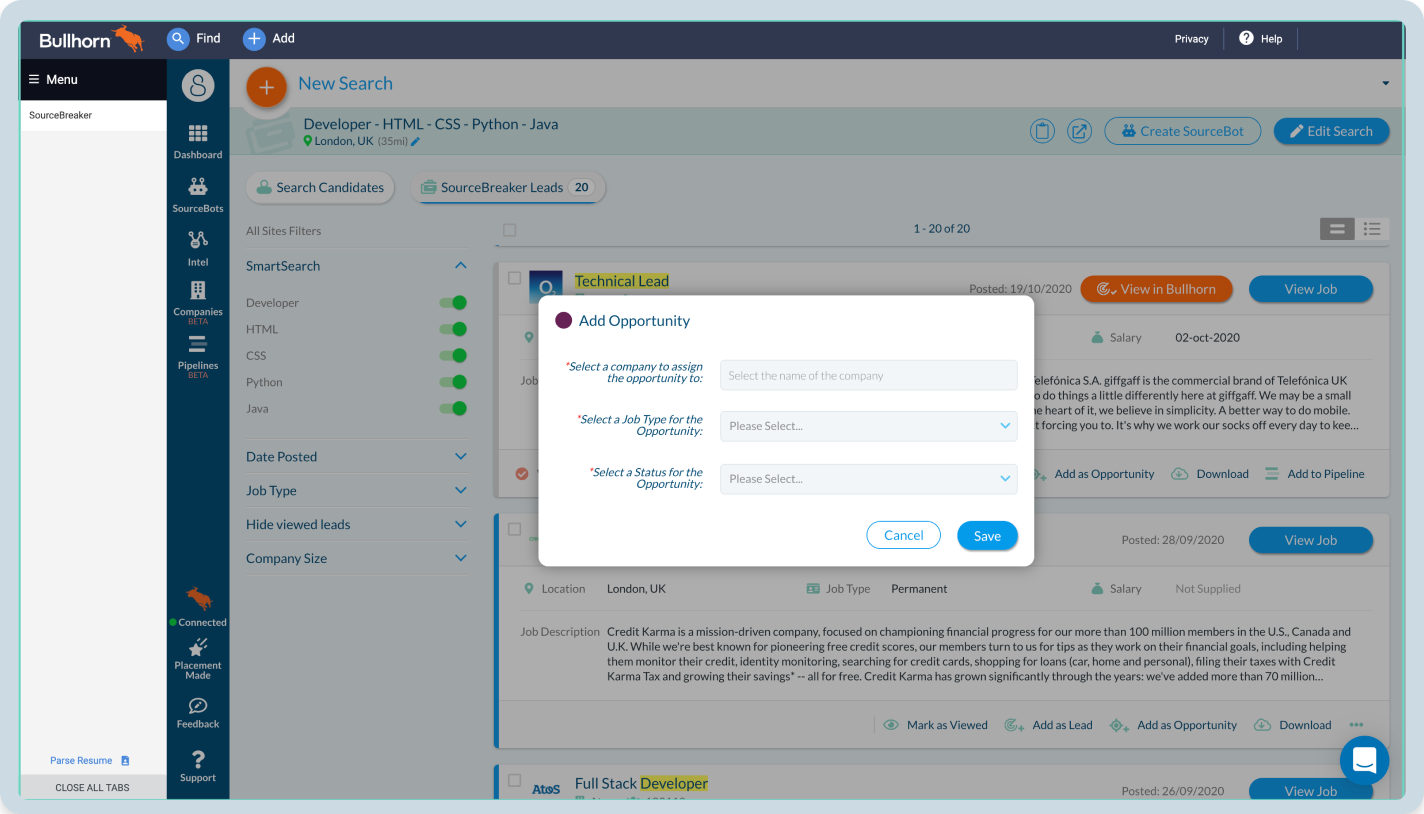
Task: Toggle the Developer SmartSearch switch
Action: tap(453, 303)
